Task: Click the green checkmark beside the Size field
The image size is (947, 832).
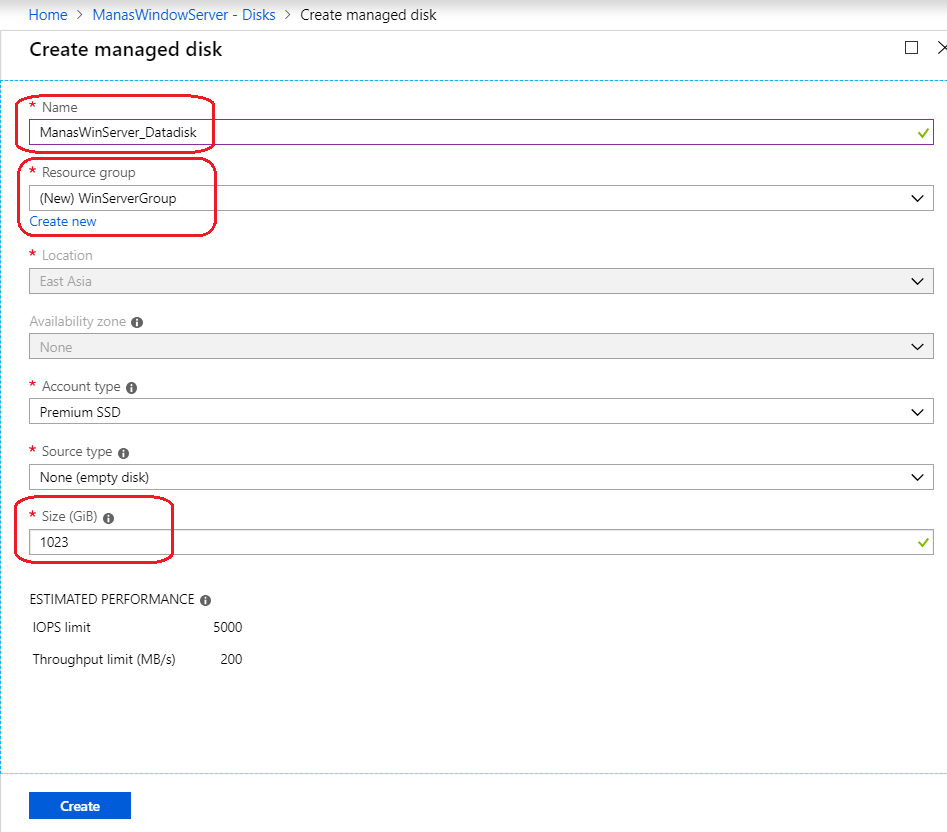Action: [923, 541]
